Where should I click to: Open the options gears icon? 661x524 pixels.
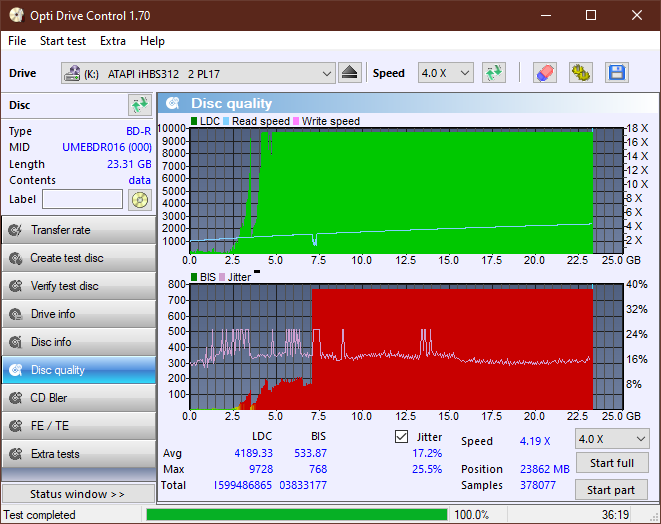point(580,73)
